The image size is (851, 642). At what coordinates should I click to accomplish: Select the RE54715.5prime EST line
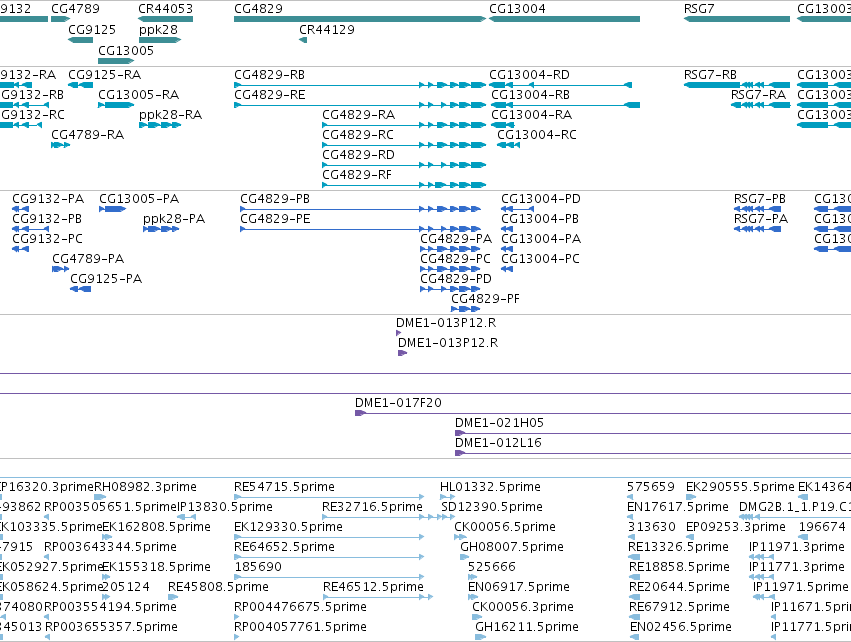(329, 497)
